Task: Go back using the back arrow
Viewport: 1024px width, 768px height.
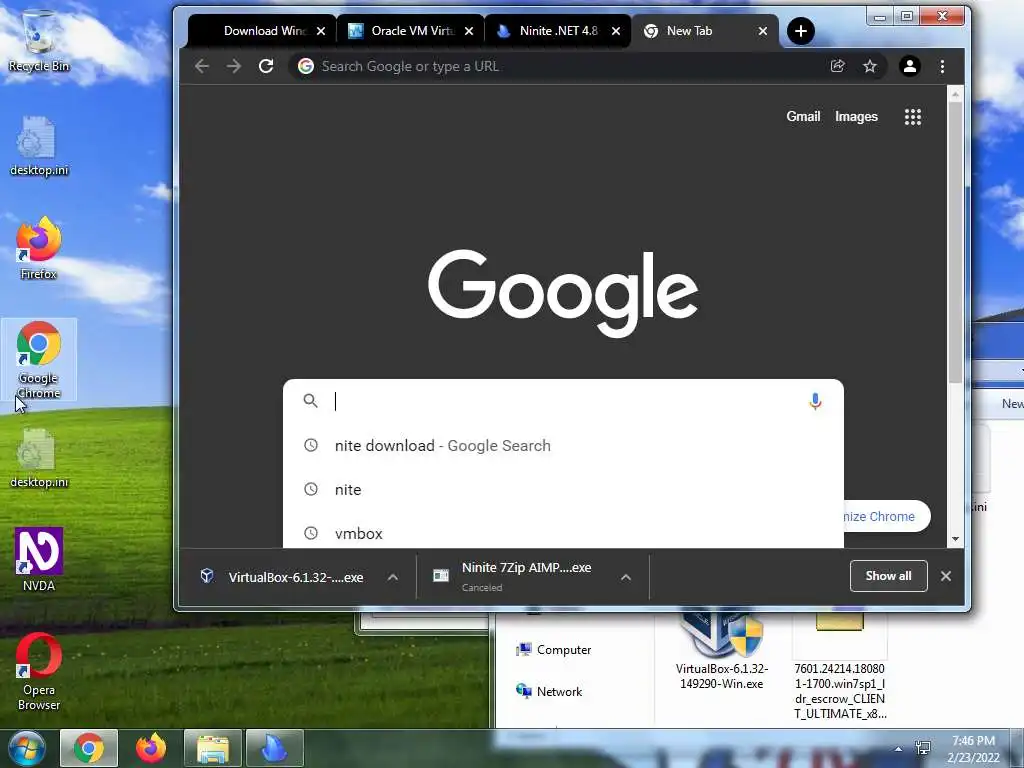Action: pos(202,66)
